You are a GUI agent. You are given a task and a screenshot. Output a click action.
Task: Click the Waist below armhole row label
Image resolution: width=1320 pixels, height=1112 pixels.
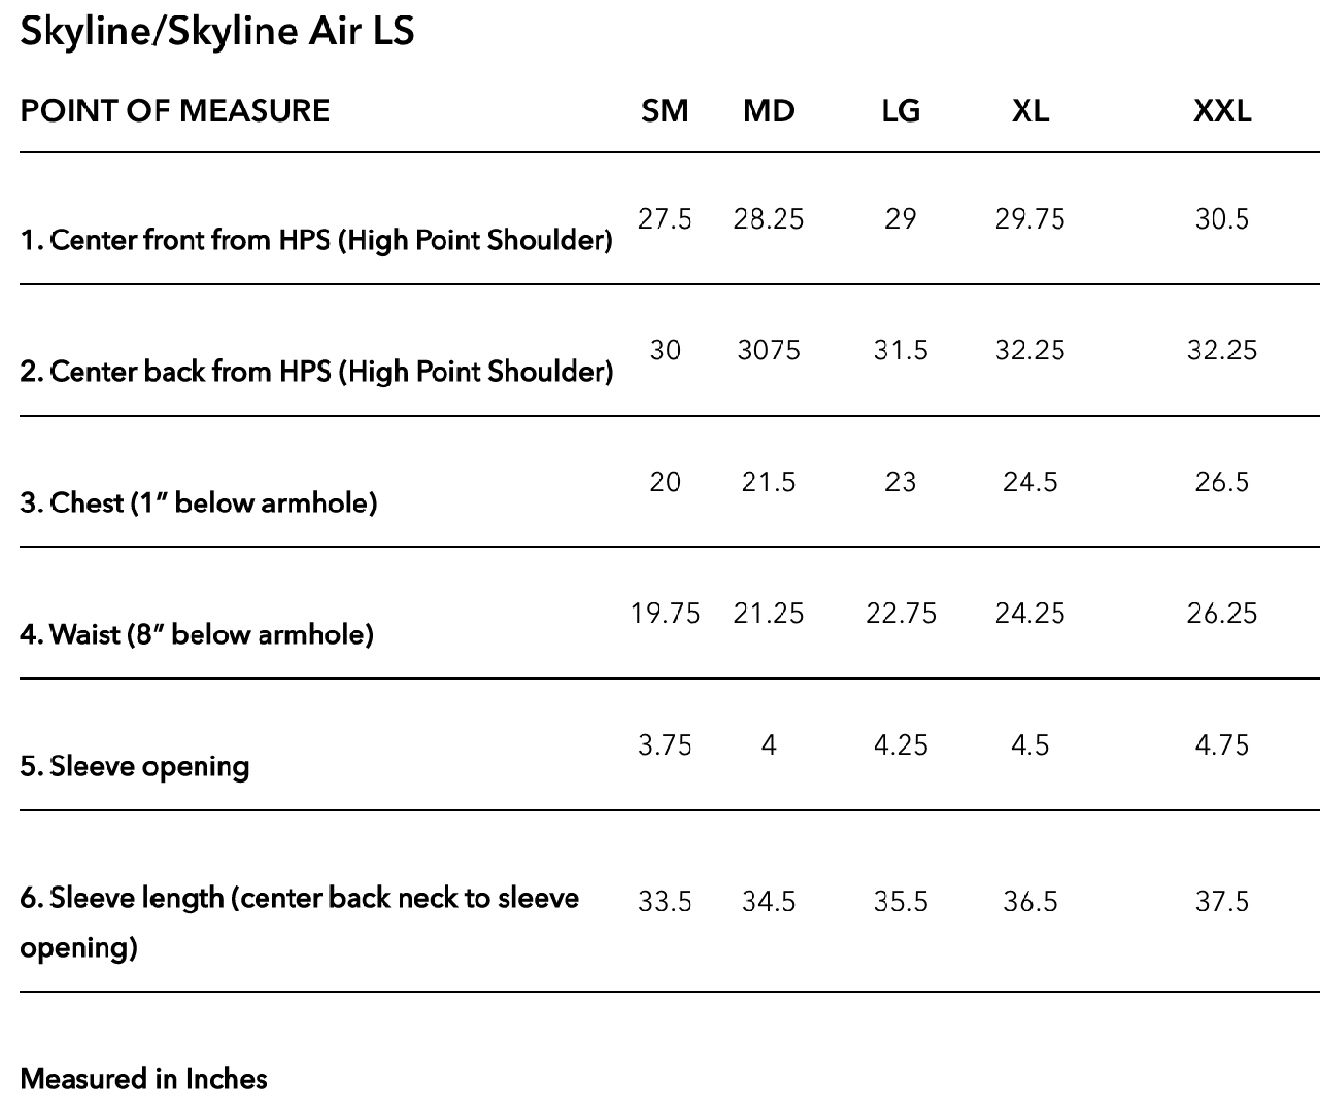click(196, 634)
